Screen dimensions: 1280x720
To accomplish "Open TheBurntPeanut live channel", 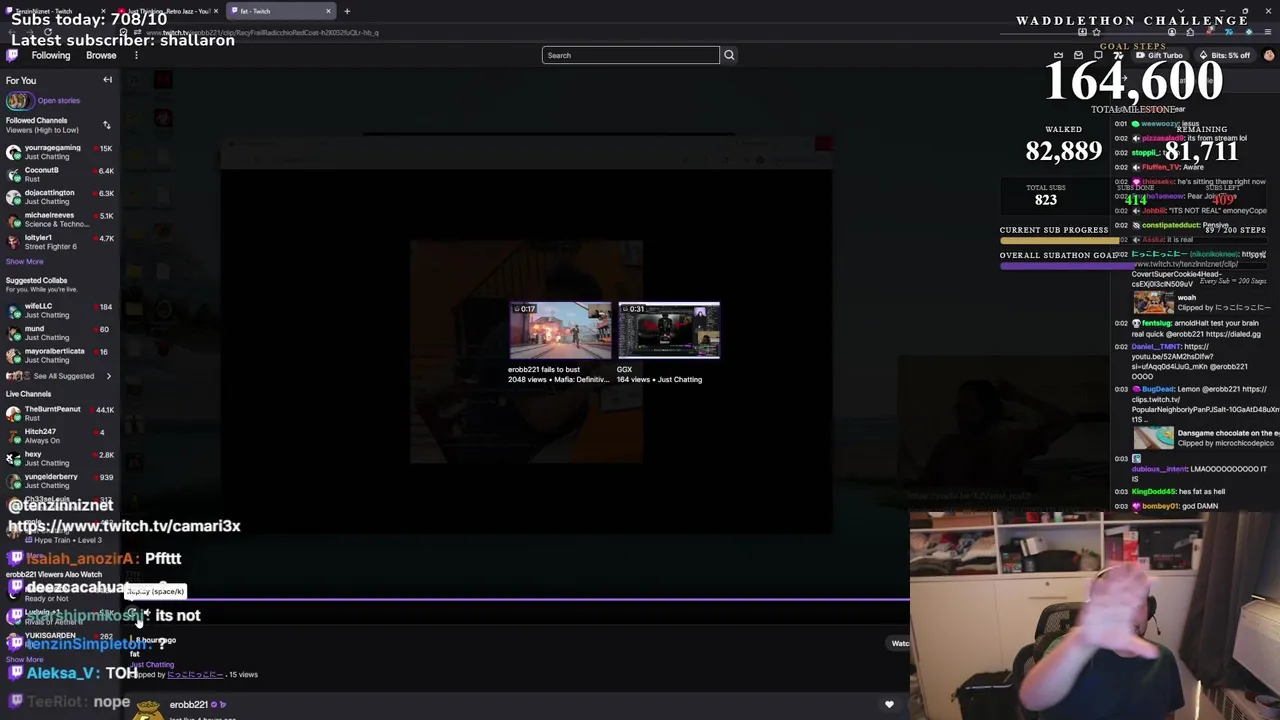I will [60, 413].
